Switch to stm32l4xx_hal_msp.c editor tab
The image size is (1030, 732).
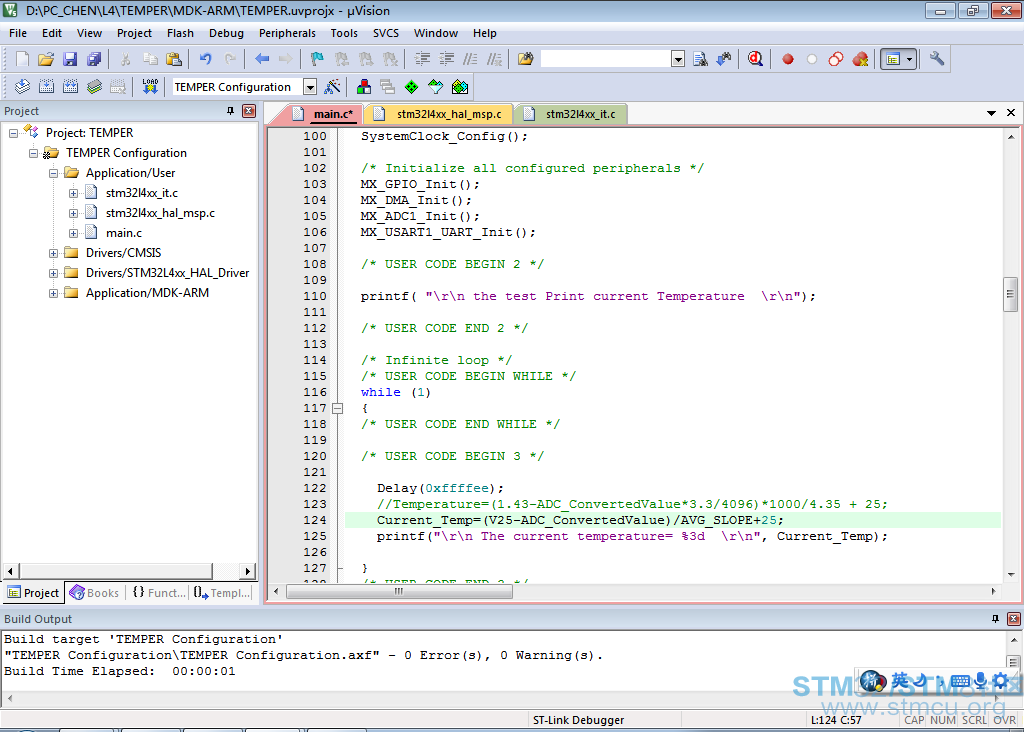point(441,114)
